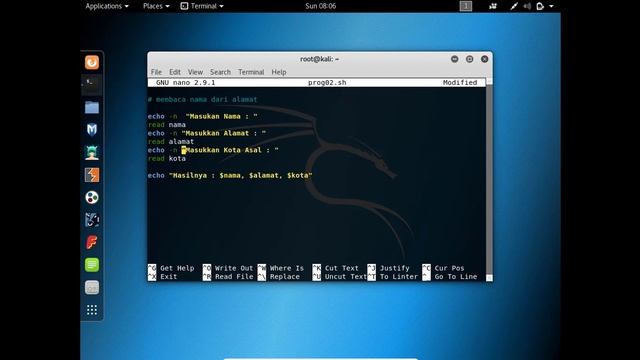Launch Maltego from the dark dock icon

[x=92, y=220]
